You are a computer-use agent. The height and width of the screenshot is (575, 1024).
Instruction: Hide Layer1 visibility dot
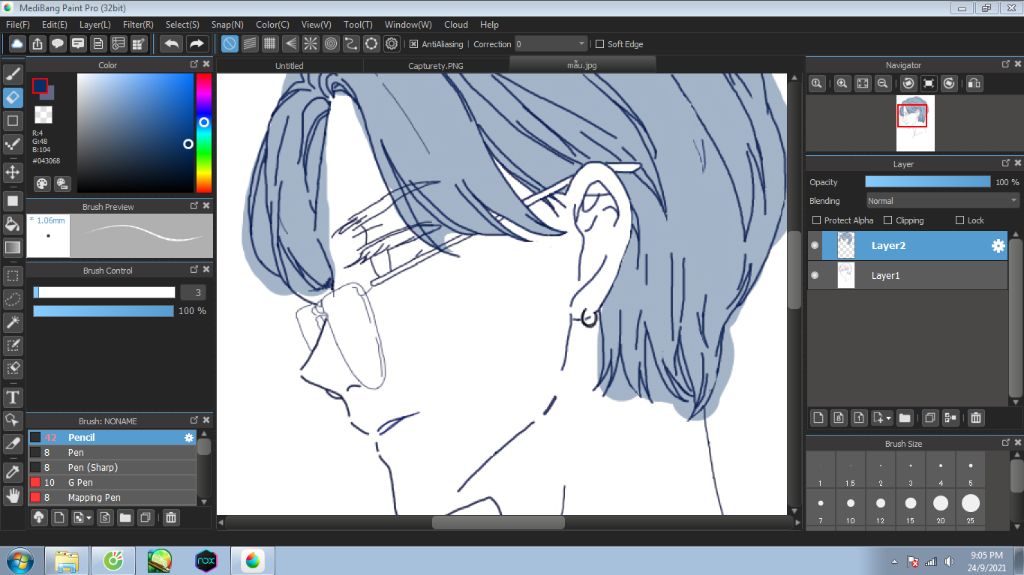click(x=814, y=275)
